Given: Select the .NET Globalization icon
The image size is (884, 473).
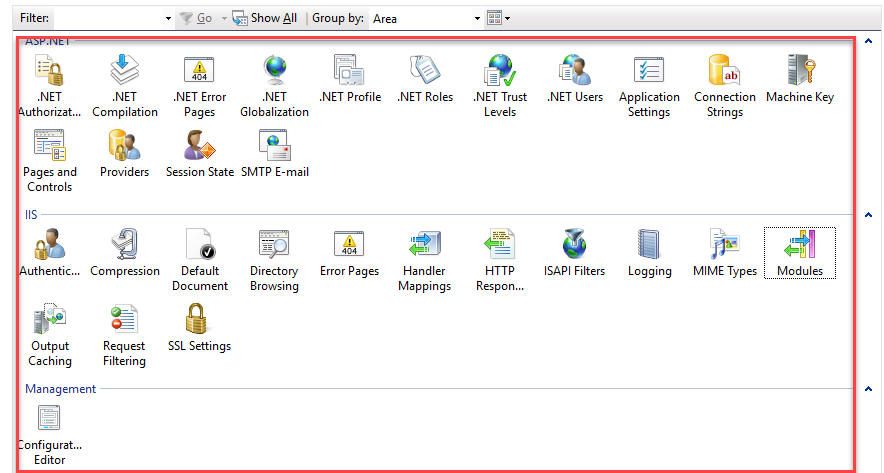Looking at the screenshot, I should pyautogui.click(x=275, y=86).
